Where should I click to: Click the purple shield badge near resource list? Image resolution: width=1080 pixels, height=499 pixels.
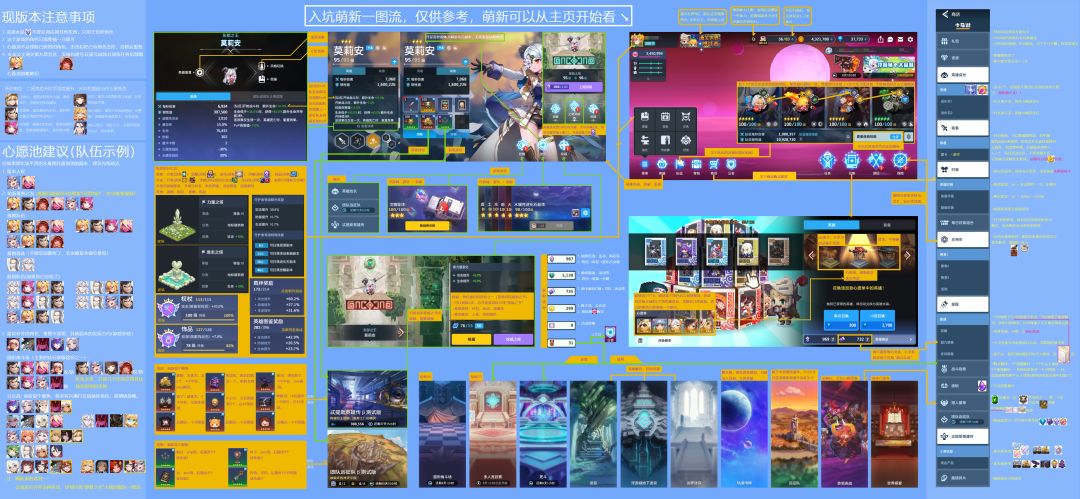point(610,334)
